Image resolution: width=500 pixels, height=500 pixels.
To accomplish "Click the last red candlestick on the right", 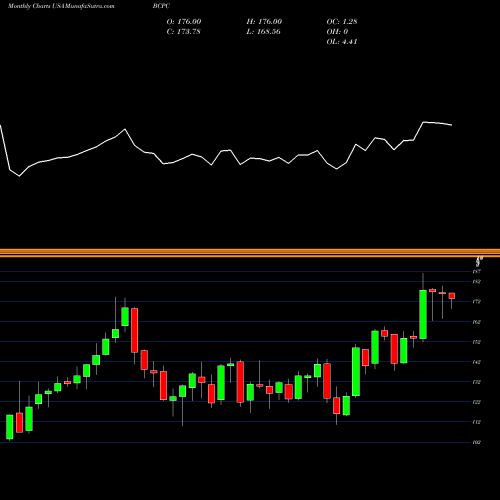I will [452, 296].
